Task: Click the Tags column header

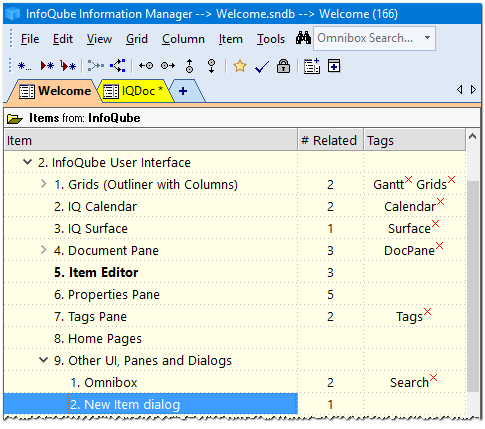Action: [414, 140]
